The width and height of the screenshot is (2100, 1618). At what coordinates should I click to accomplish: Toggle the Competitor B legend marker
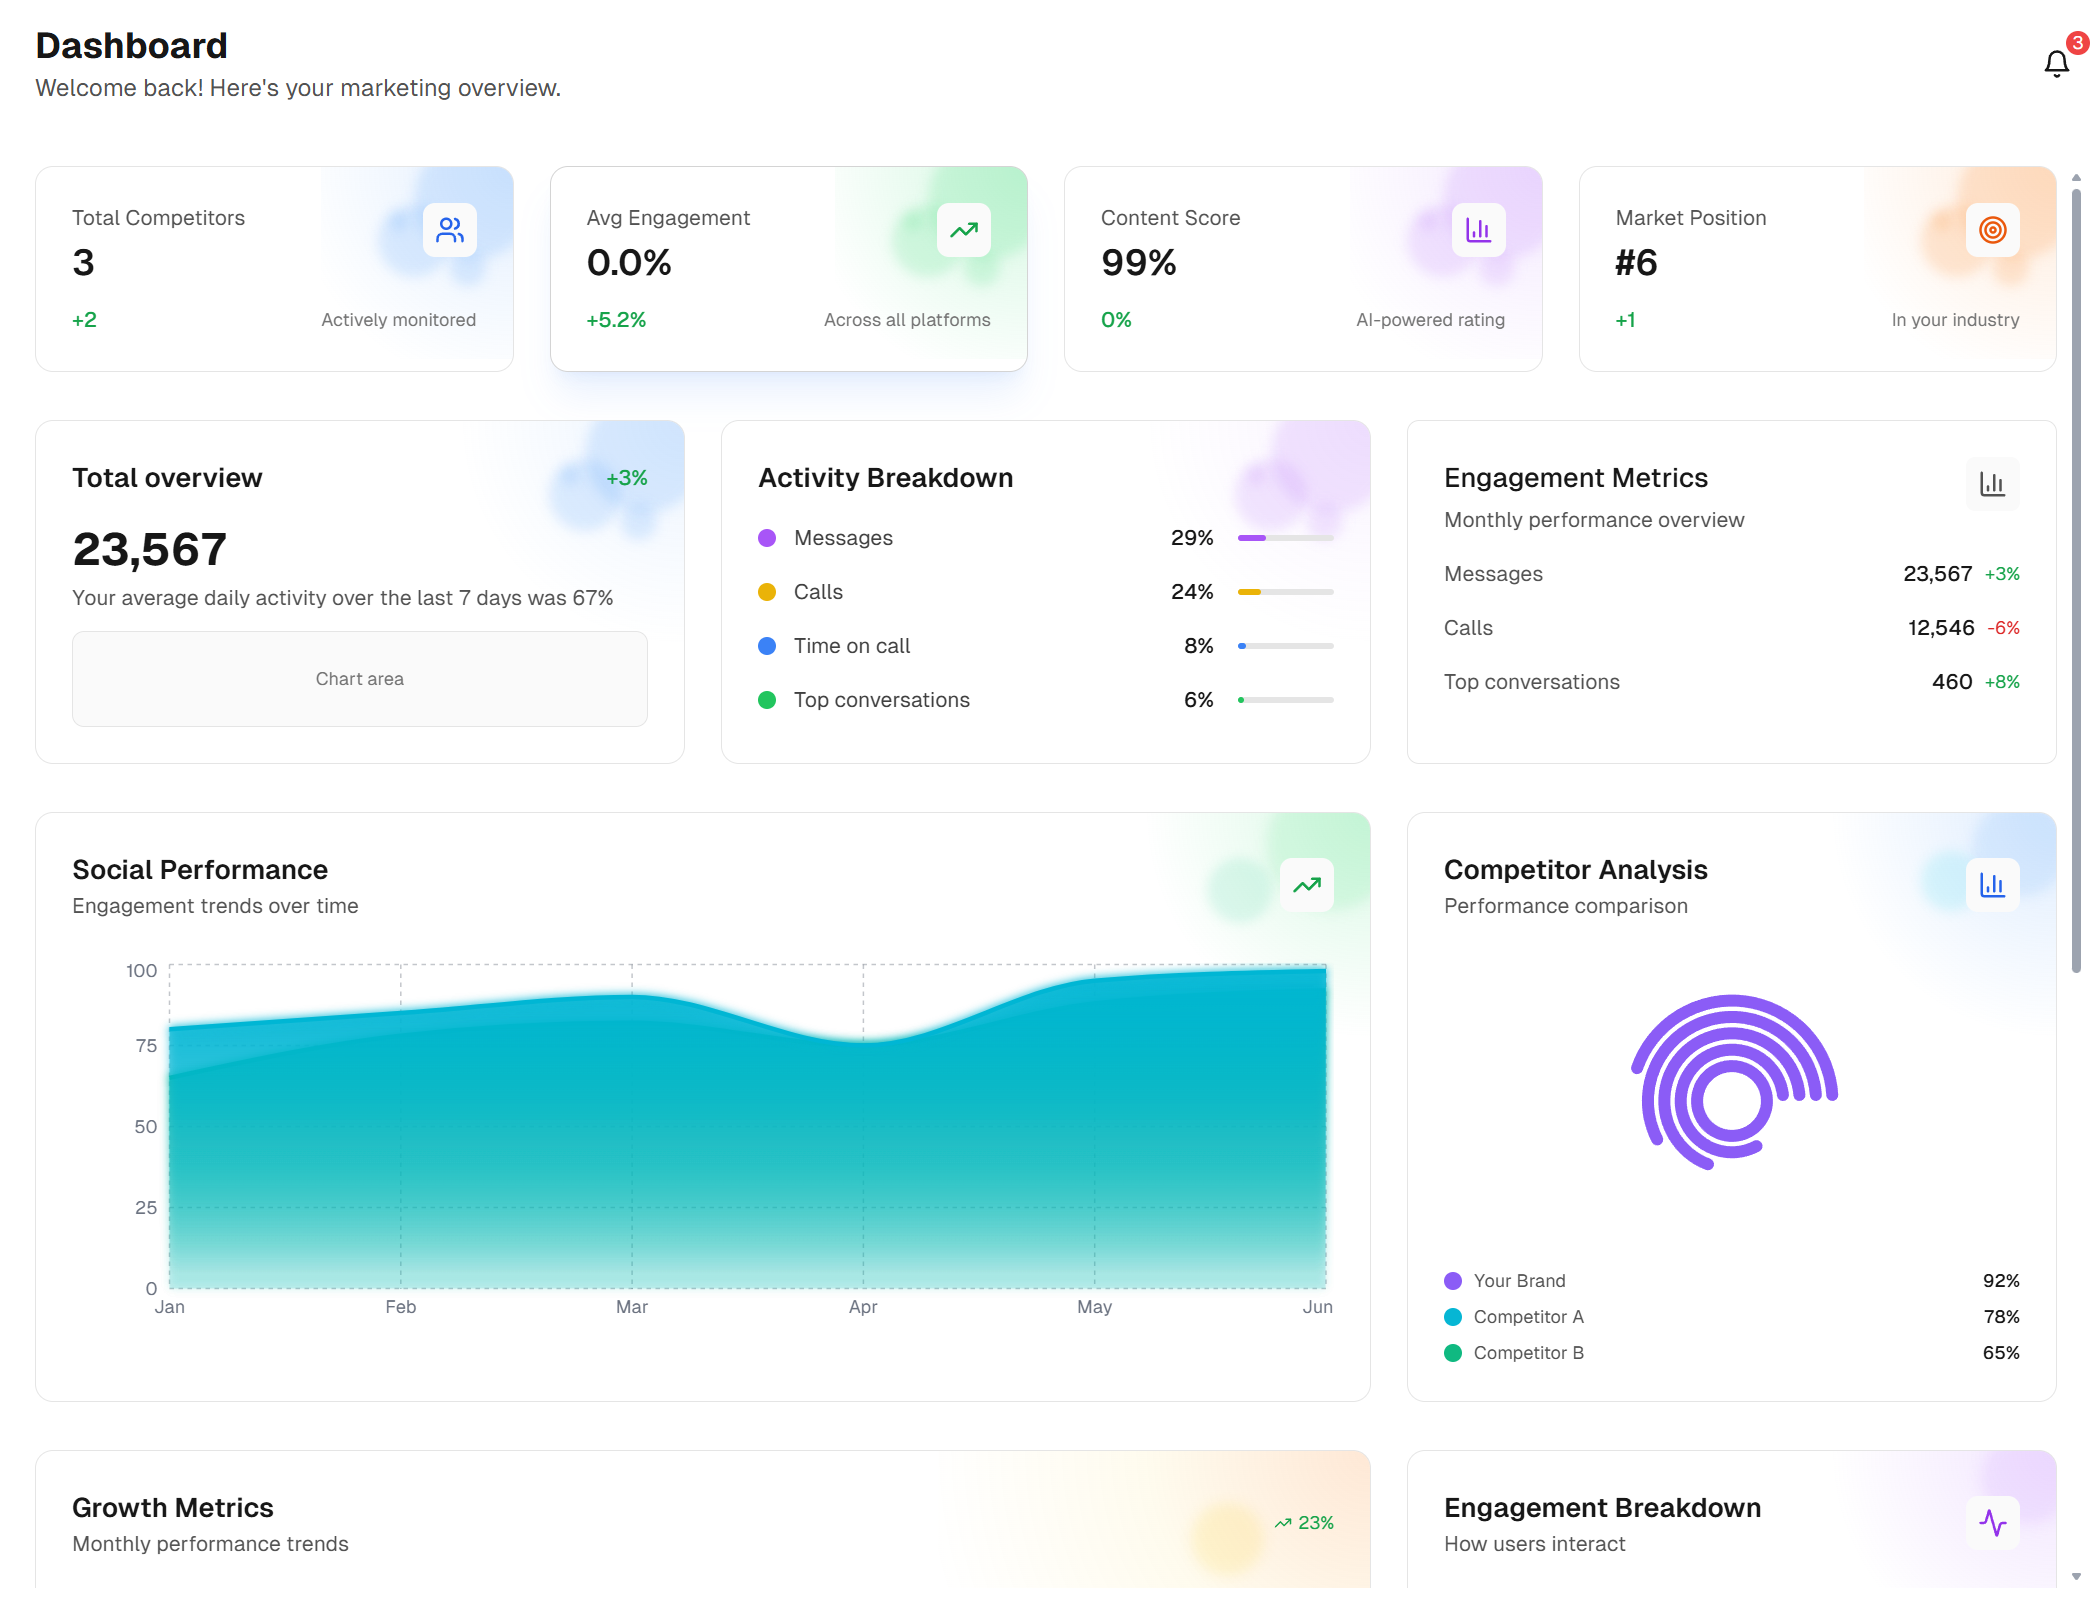[x=1452, y=1353]
